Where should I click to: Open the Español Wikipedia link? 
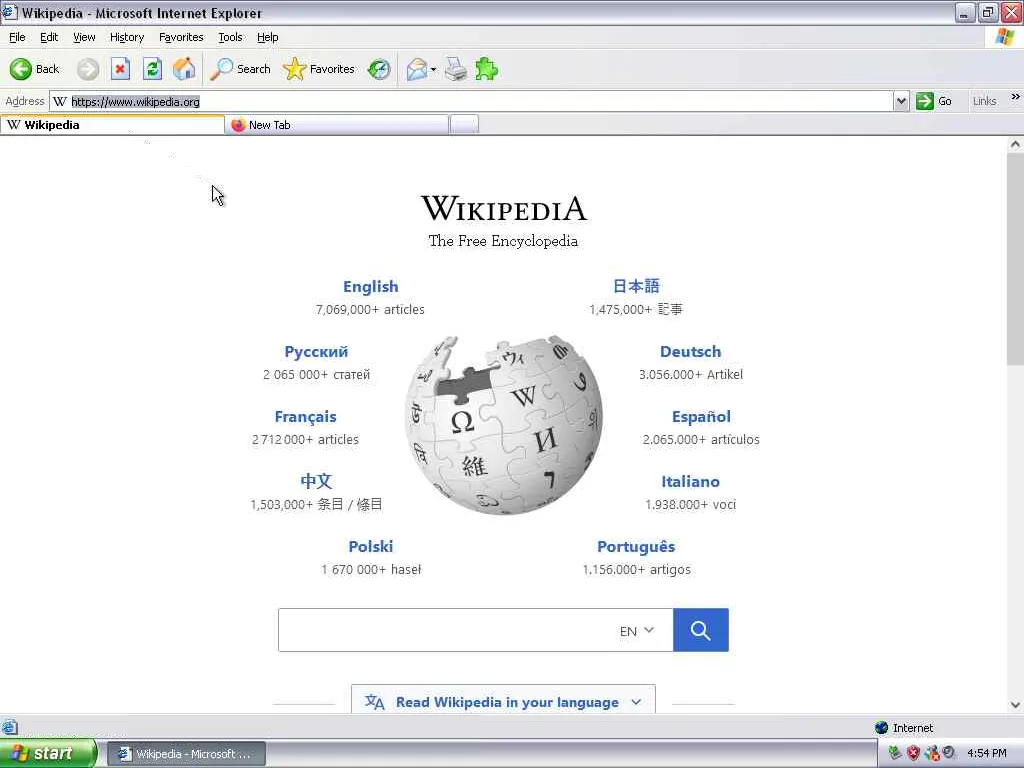click(701, 417)
